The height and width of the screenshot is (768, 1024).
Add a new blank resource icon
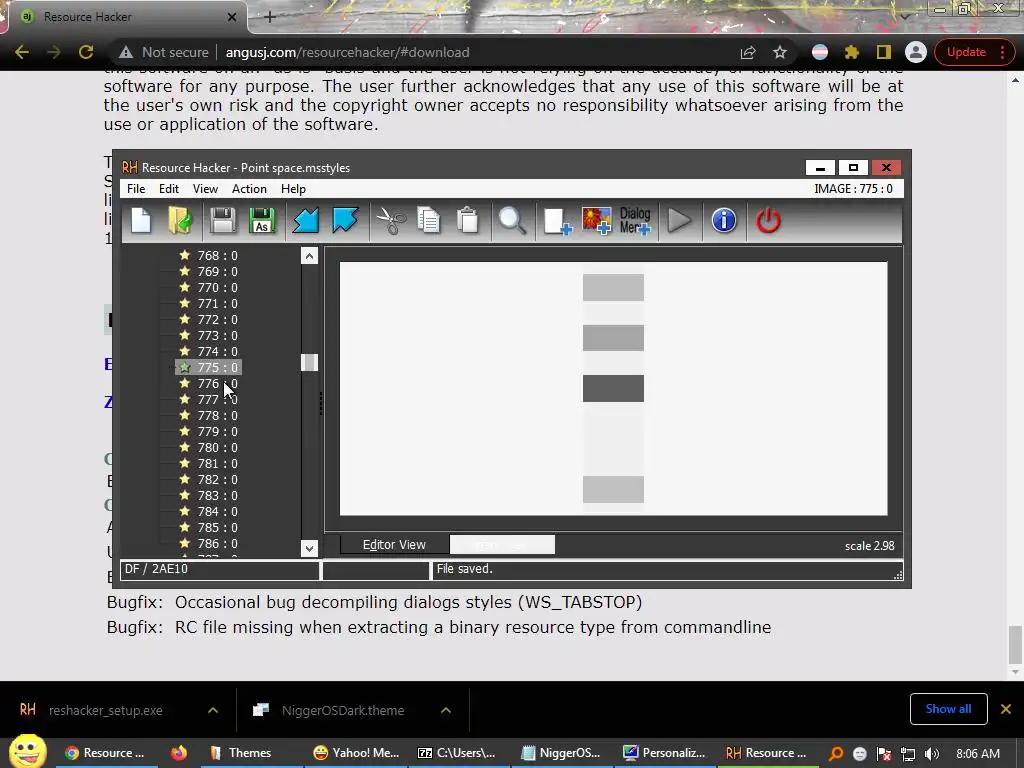[557, 221]
